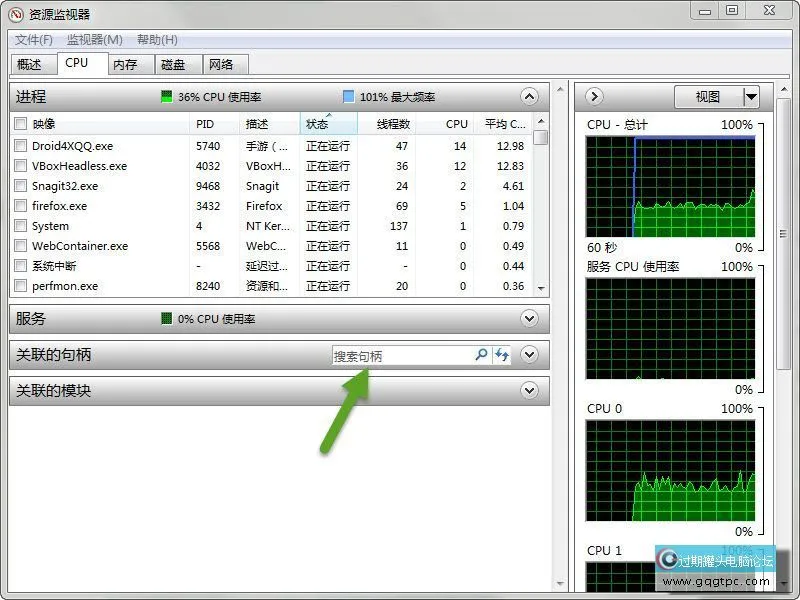Collapse the 进程 section

[530, 97]
